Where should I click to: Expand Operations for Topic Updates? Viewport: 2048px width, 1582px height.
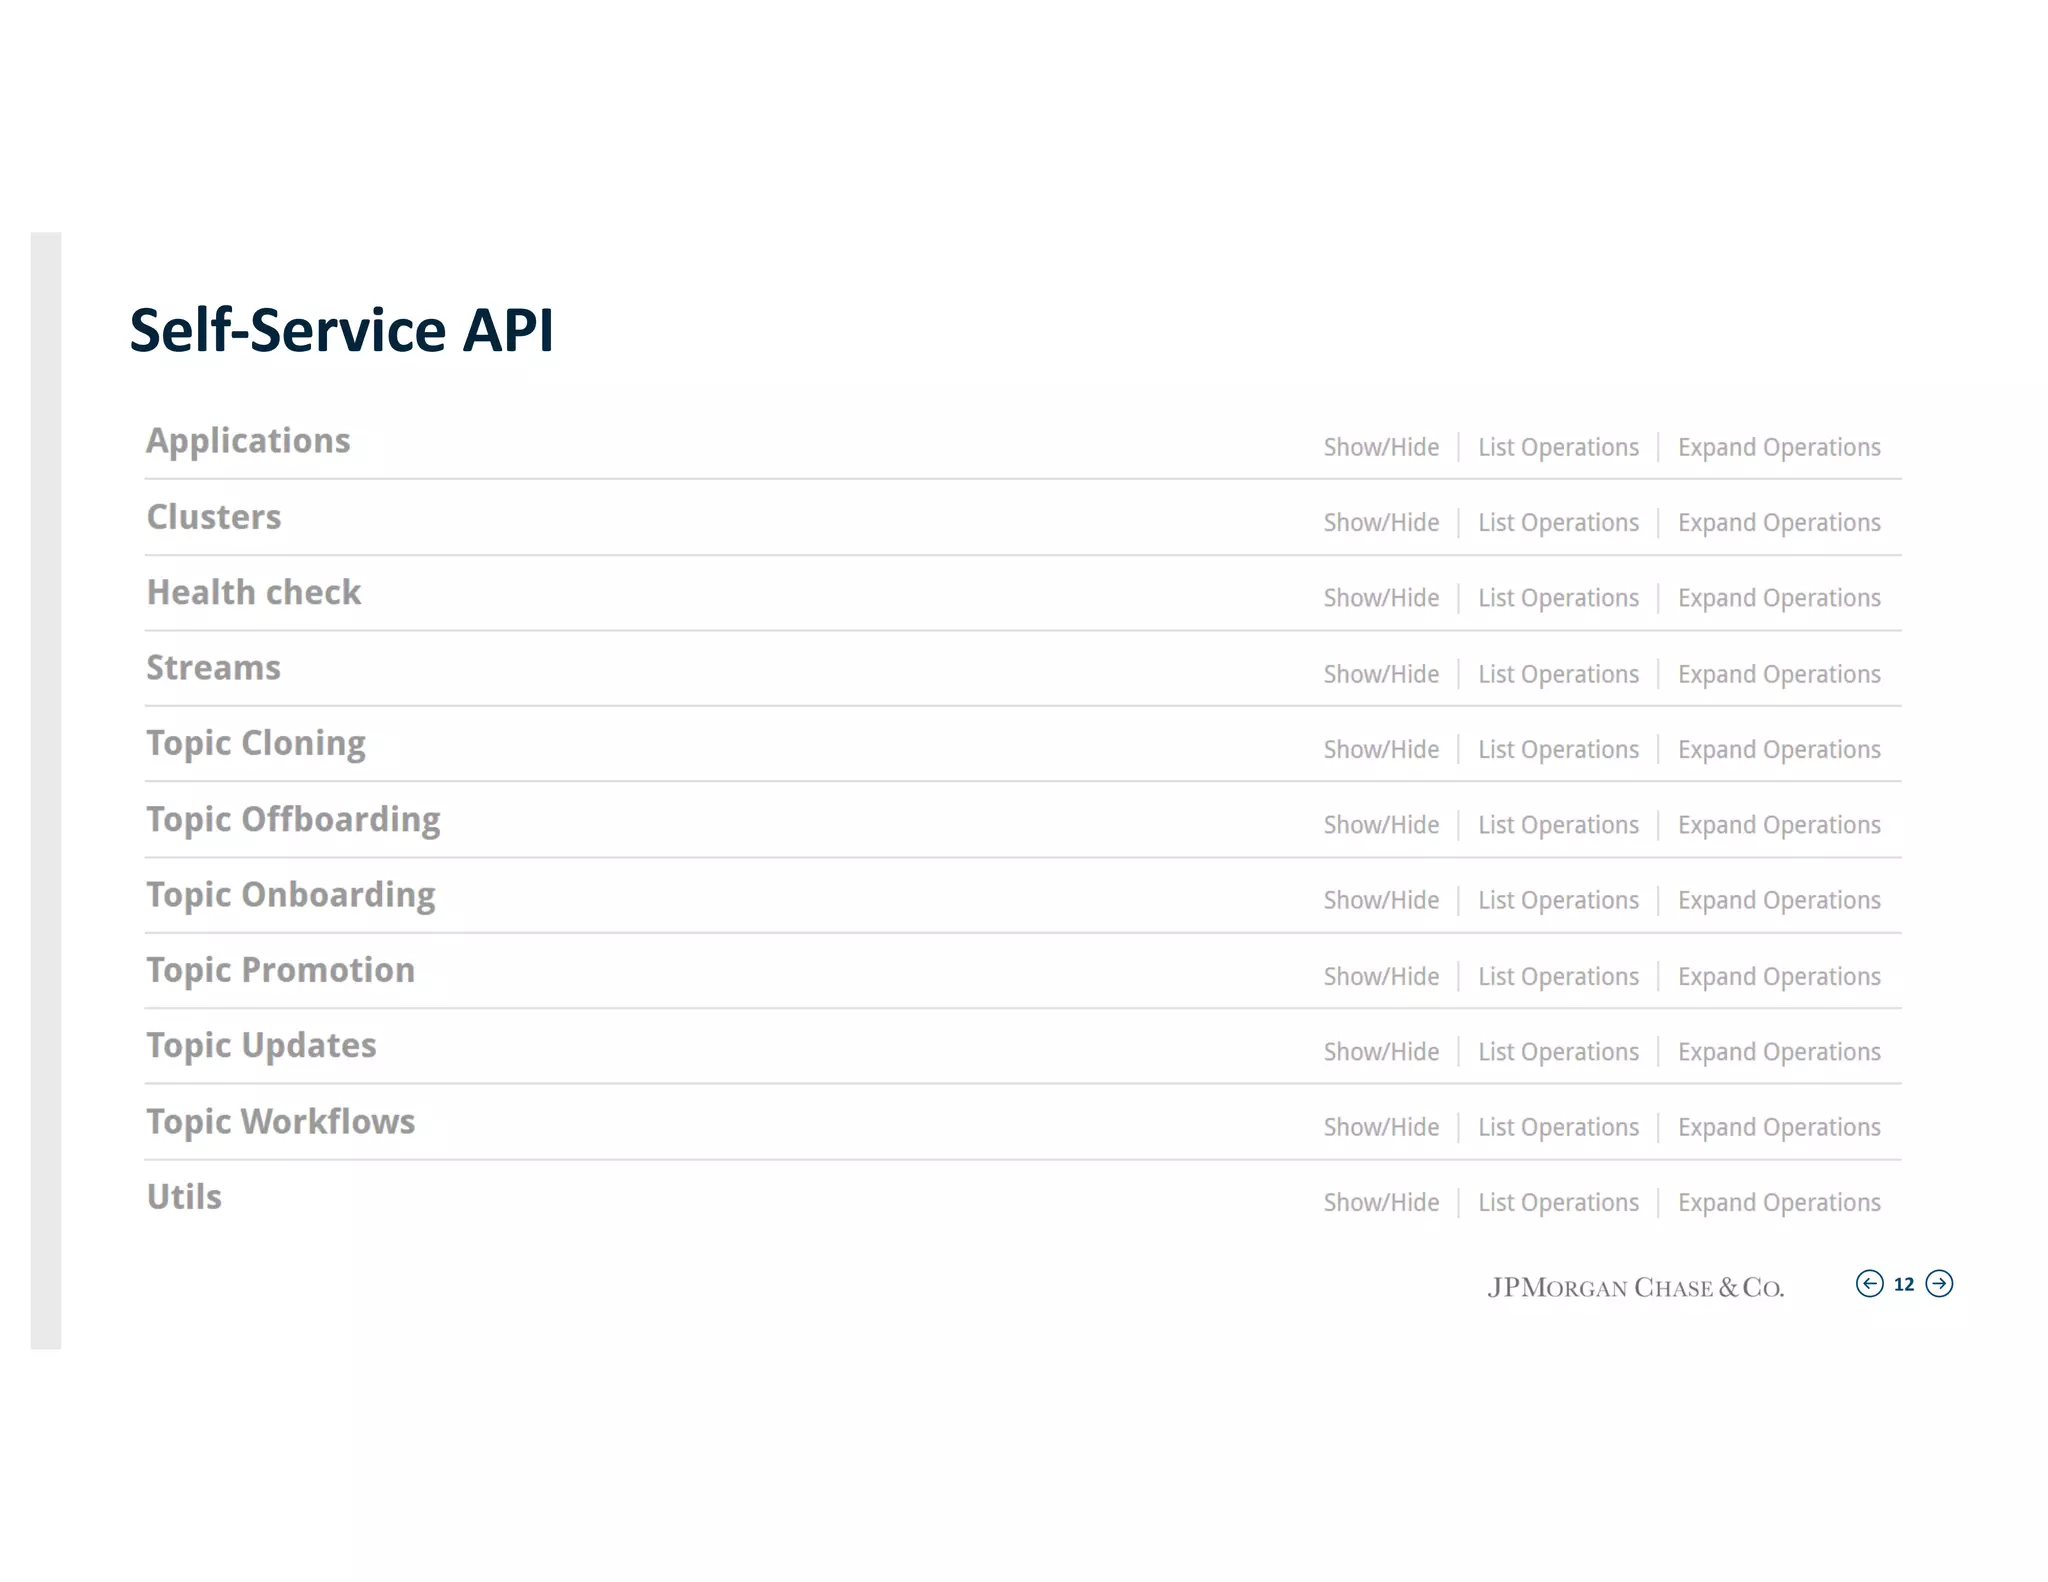click(1779, 1052)
